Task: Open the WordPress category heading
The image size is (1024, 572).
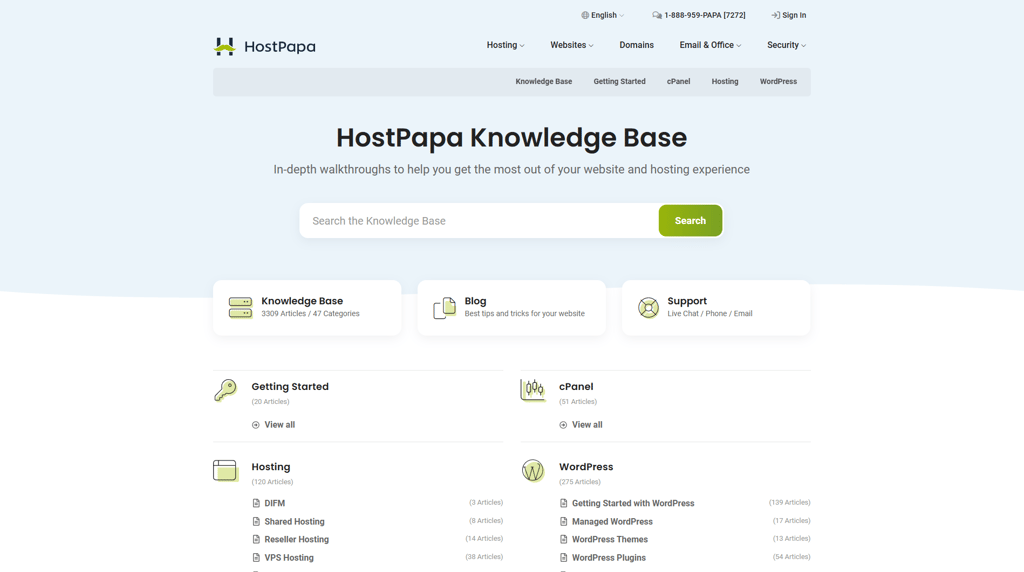Action: click(586, 467)
